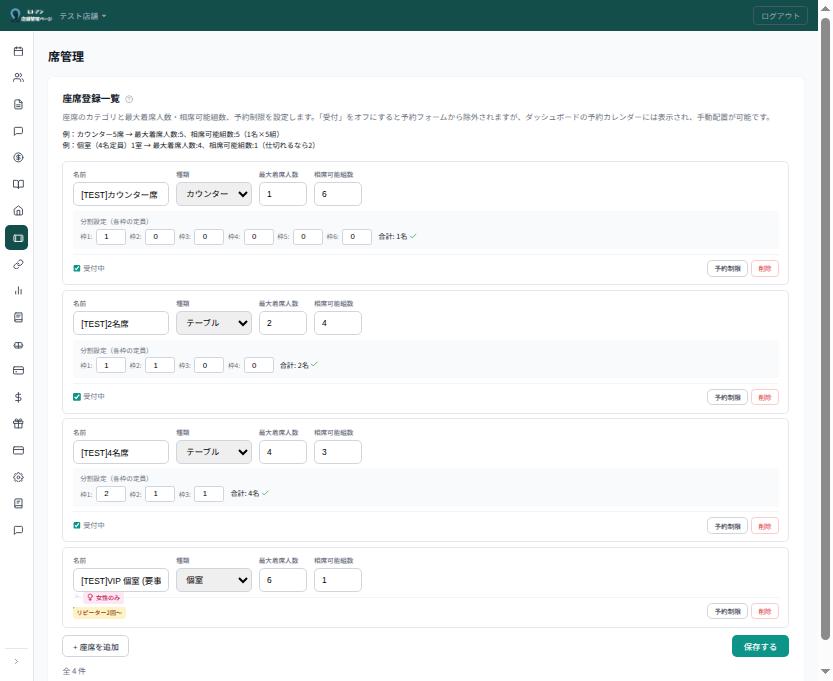This screenshot has width=833, height=681.
Task: Click カウンター席 相席可能組数 field showing 6
Action: click(x=338, y=194)
